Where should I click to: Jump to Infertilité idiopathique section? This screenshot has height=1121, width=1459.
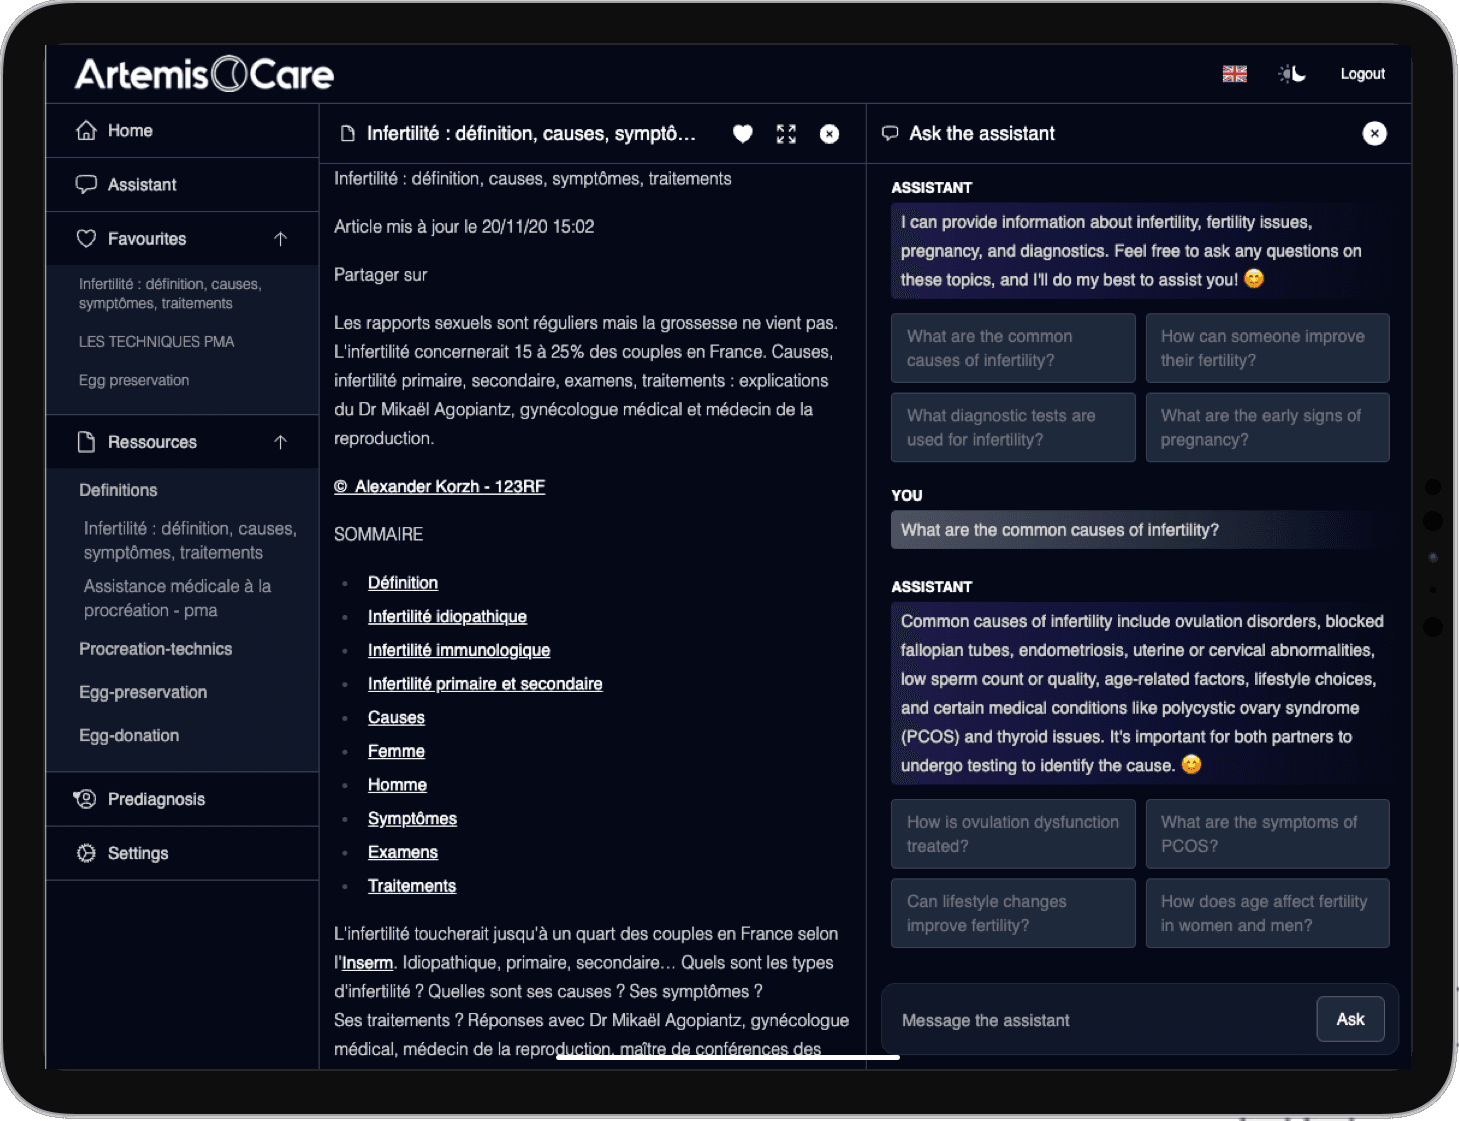point(447,617)
